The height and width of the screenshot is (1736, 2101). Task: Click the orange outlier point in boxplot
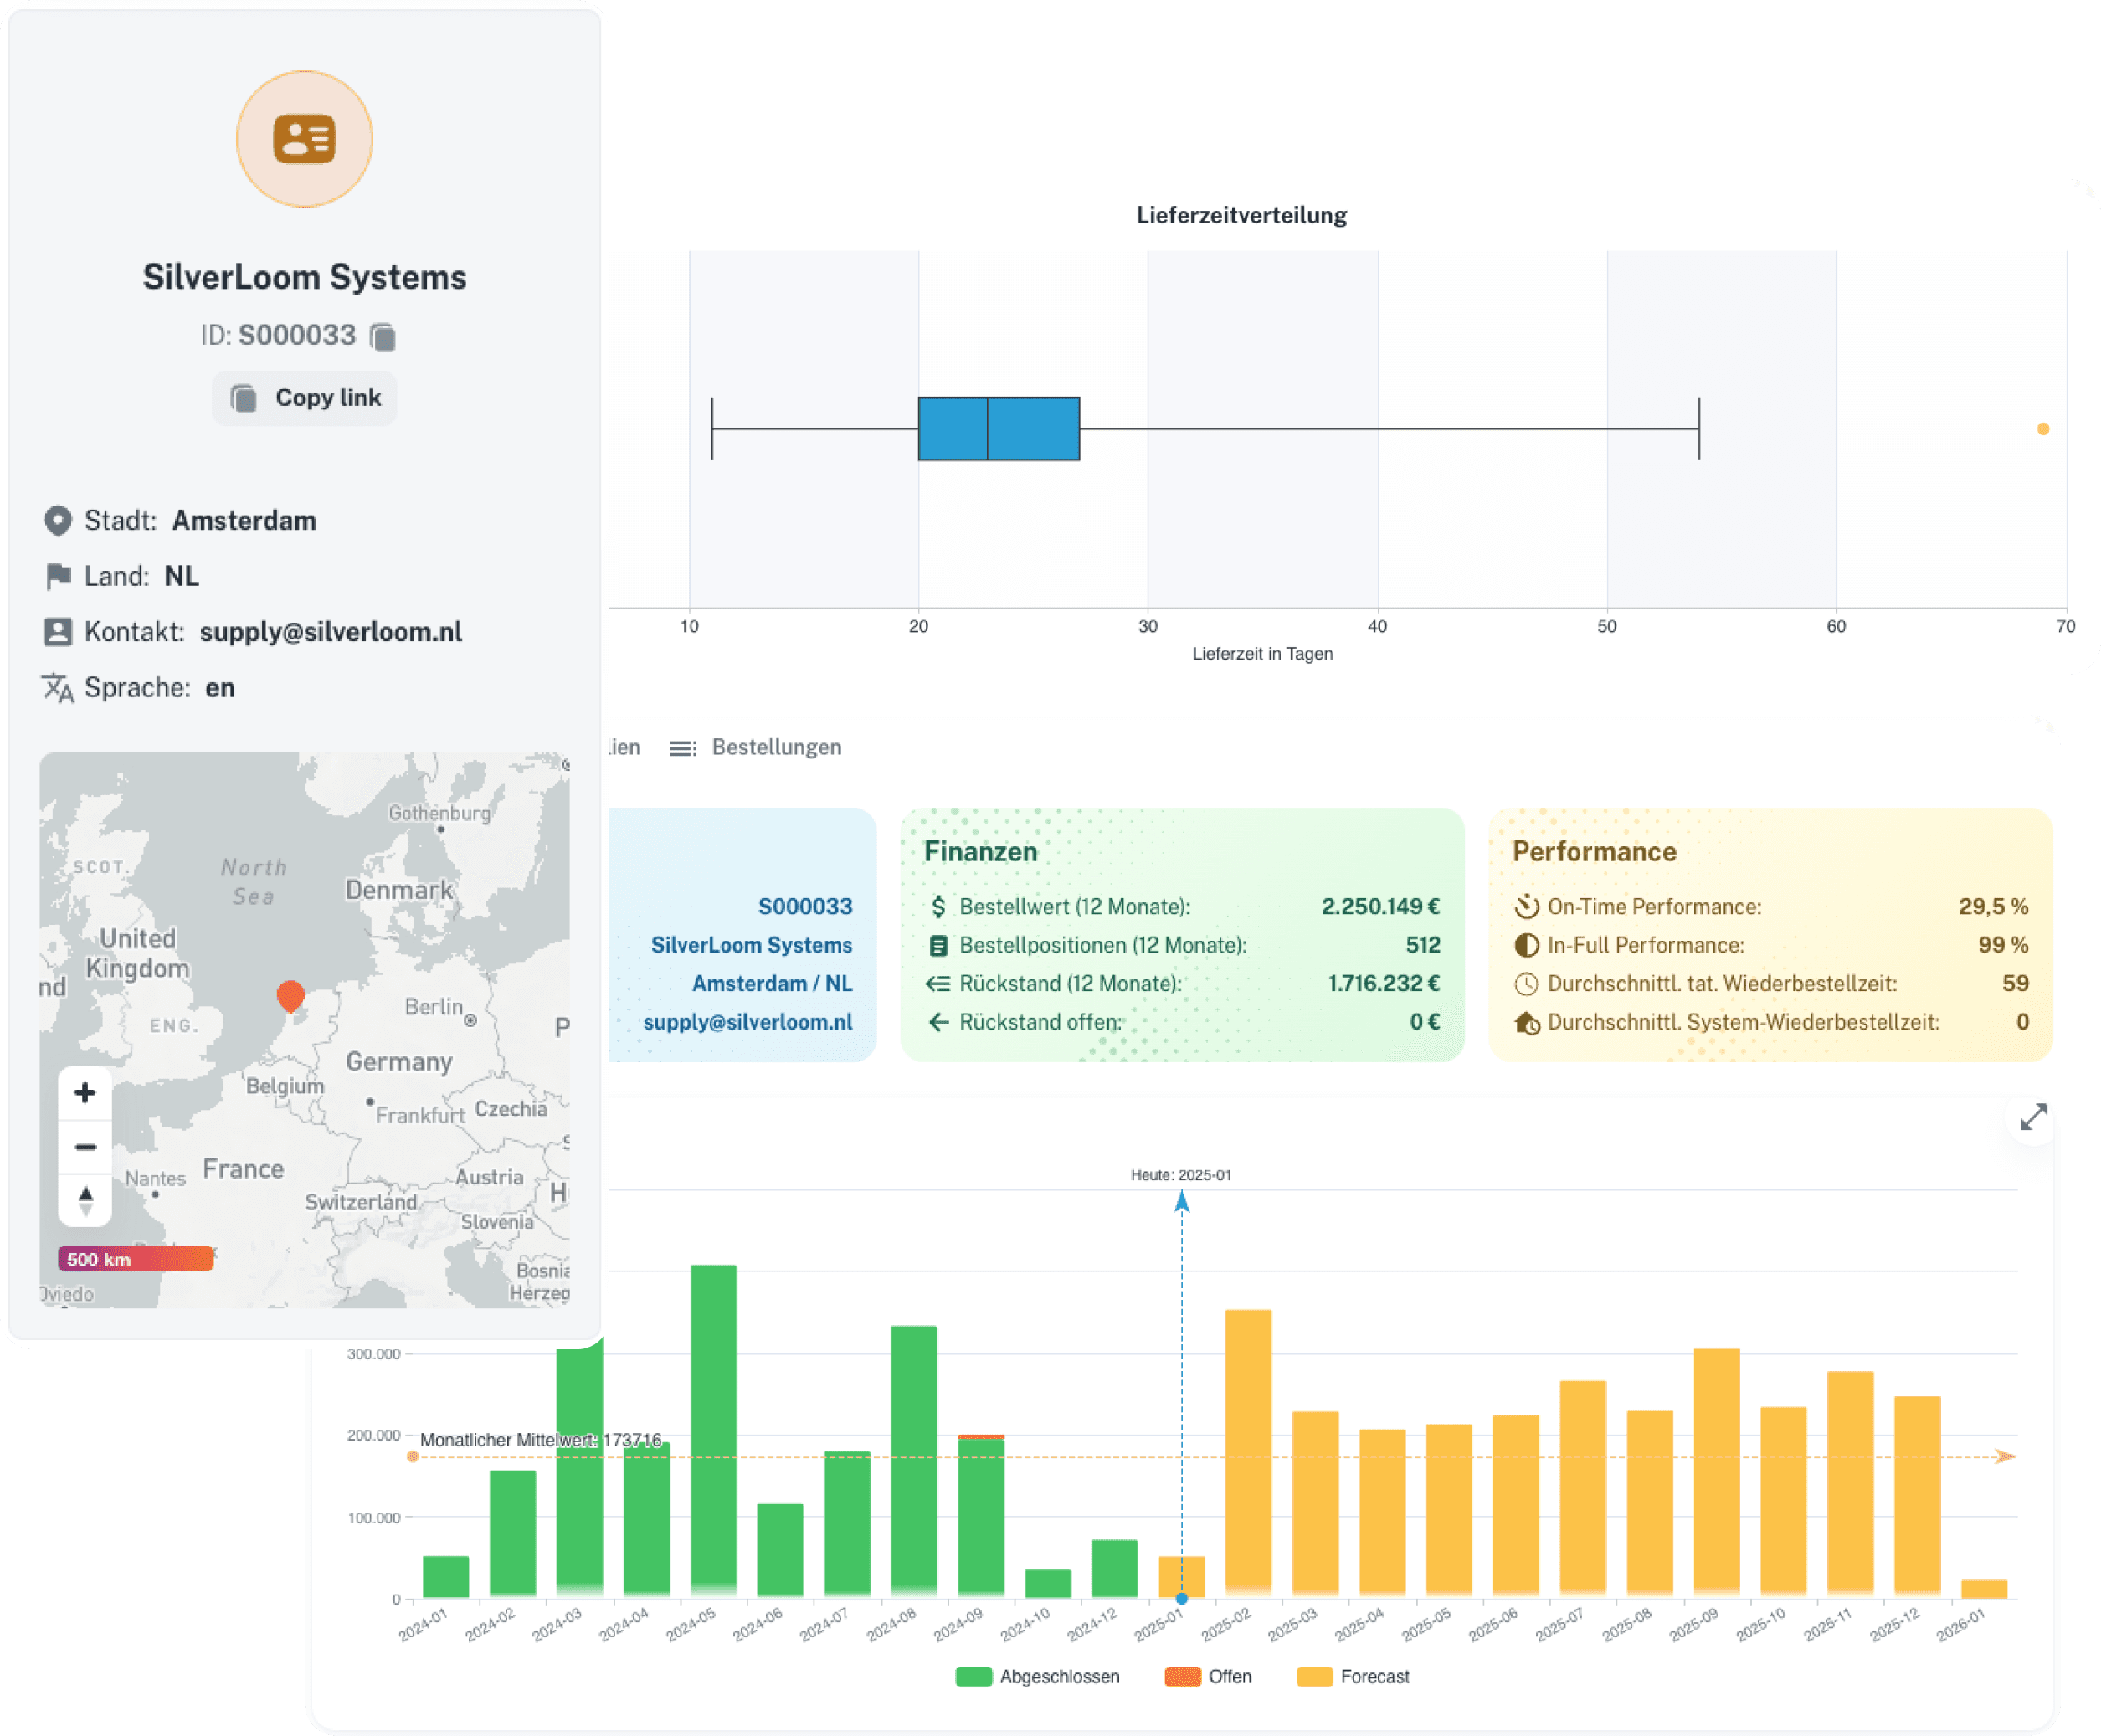tap(2043, 429)
